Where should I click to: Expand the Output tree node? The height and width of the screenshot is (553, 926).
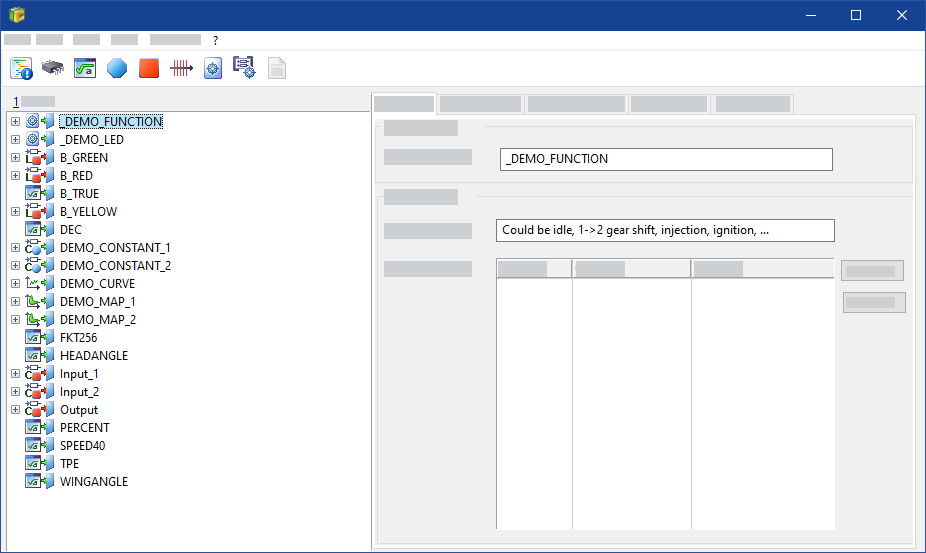(15, 410)
